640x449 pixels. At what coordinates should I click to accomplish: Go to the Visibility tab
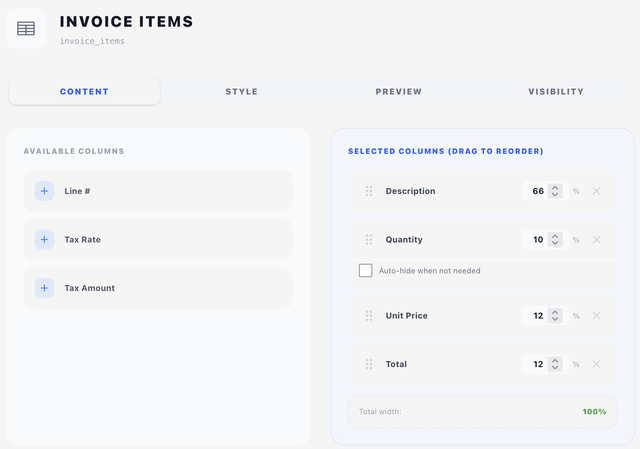(x=556, y=91)
